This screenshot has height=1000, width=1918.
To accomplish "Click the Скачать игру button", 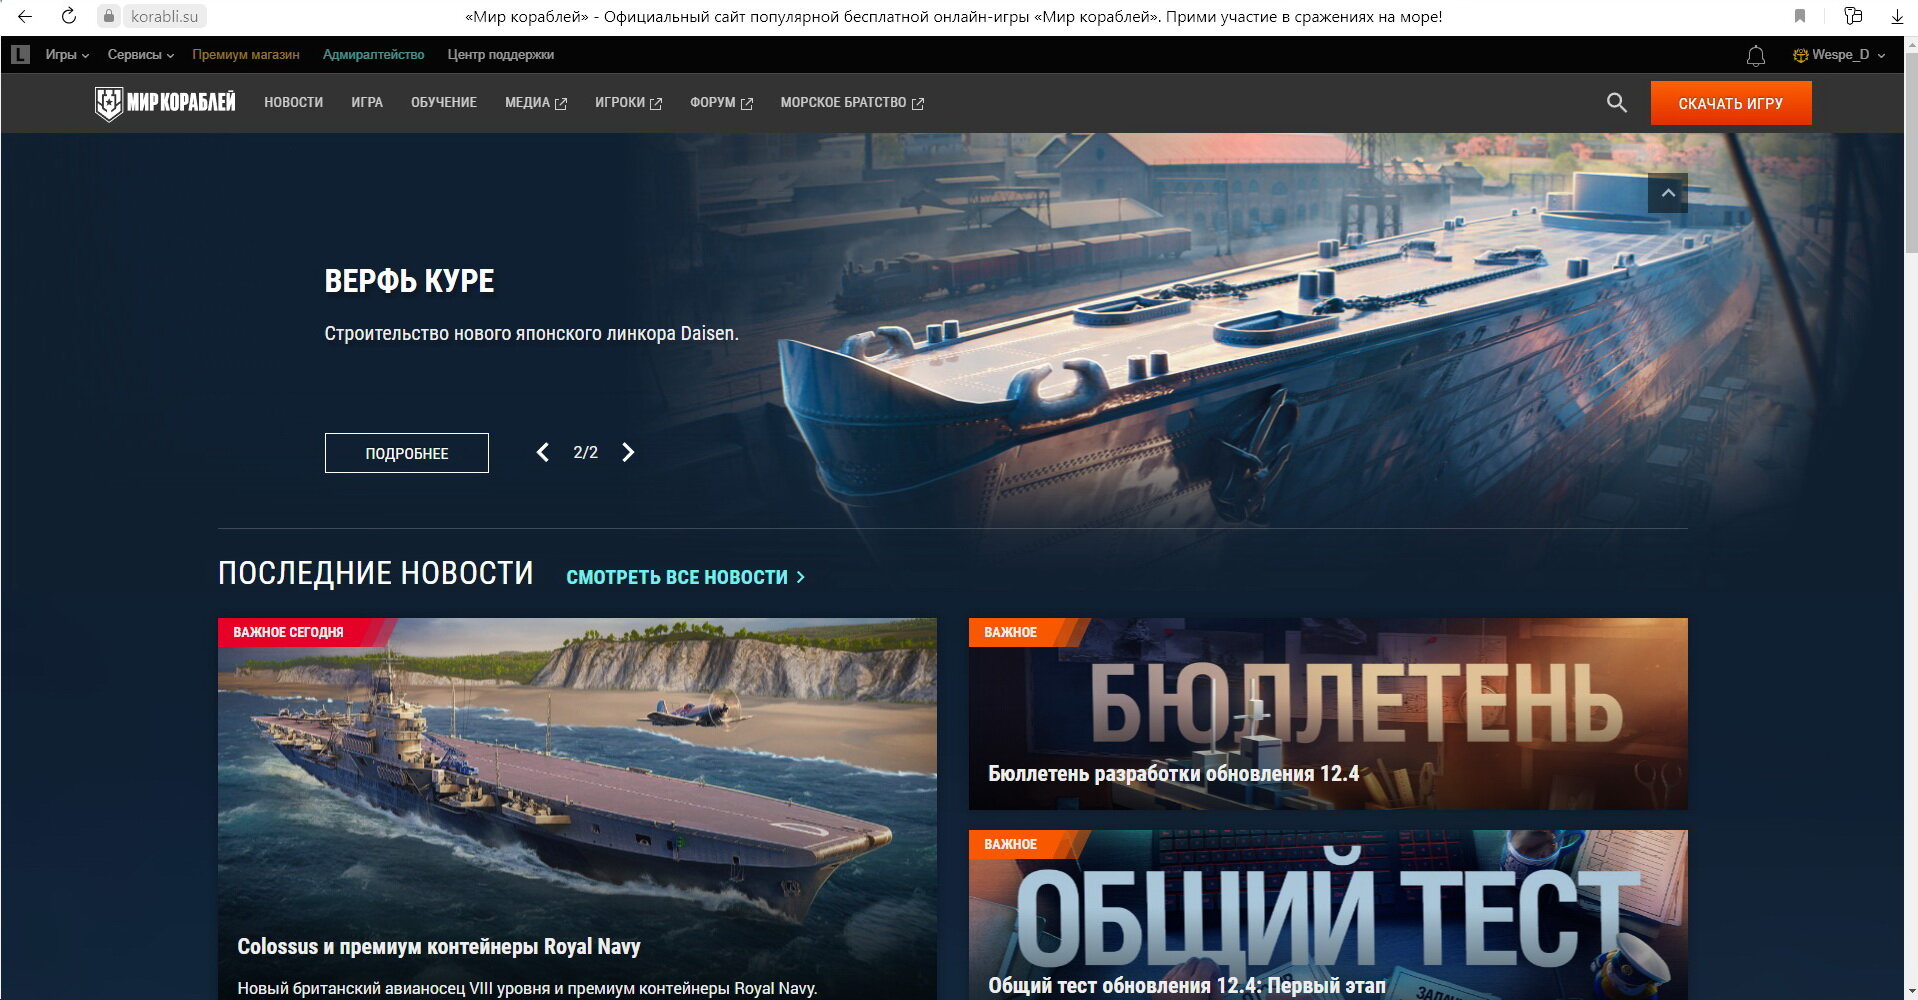I will coord(1730,103).
